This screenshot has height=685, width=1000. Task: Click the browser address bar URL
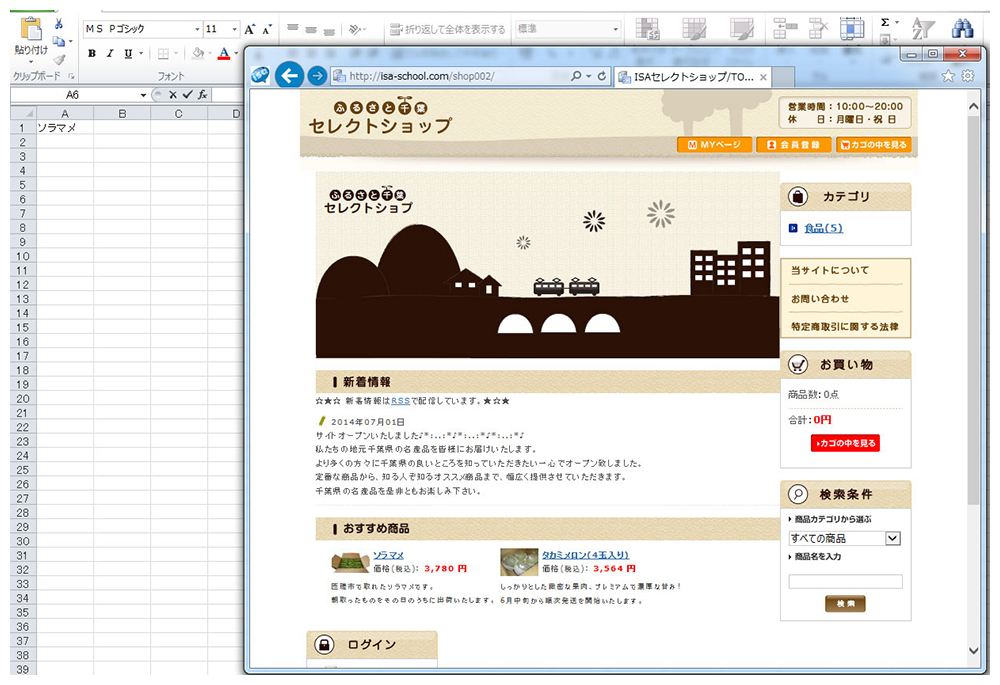(x=422, y=76)
